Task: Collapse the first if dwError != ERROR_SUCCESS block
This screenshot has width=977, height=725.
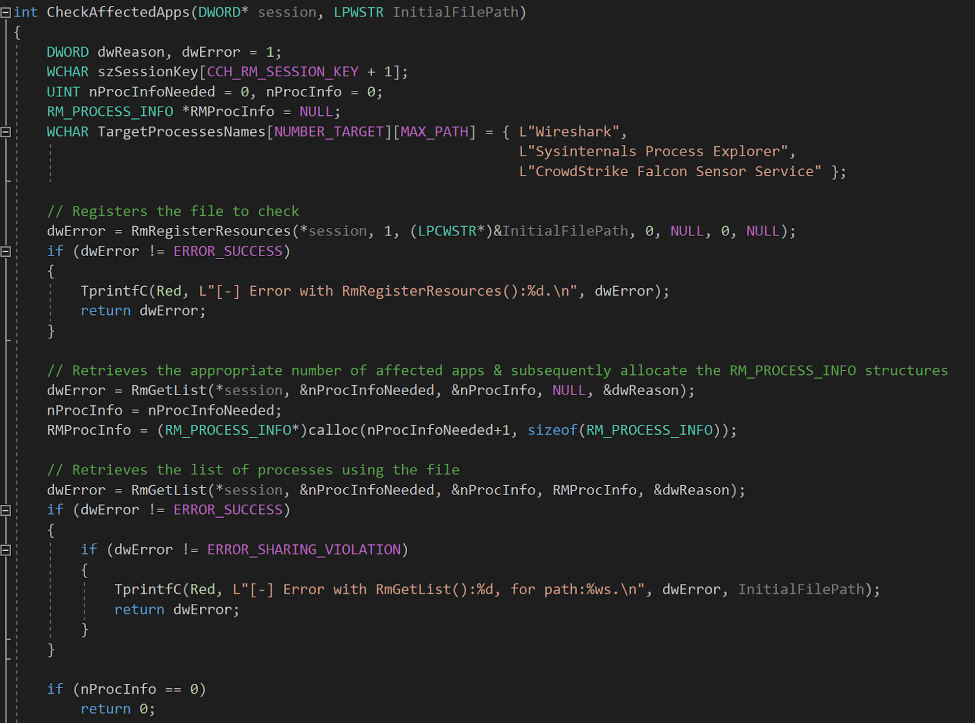Action: (6, 252)
